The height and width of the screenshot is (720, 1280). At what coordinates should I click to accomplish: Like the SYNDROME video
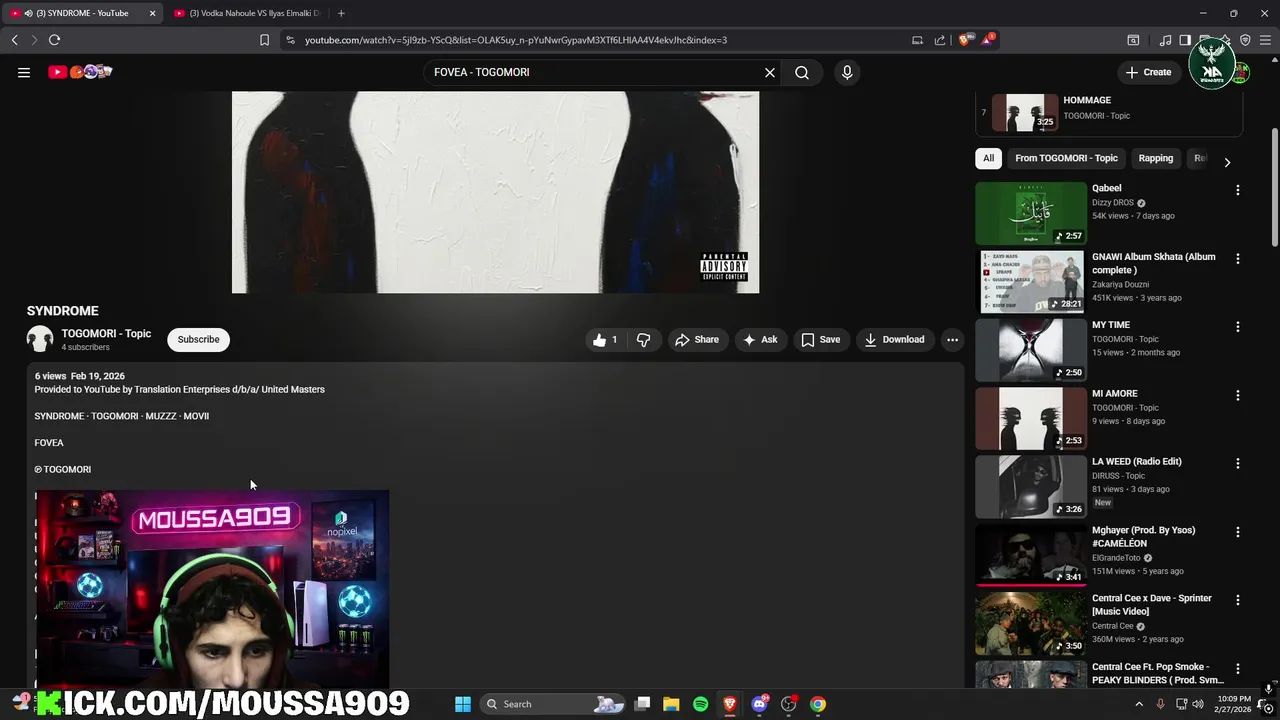tap(605, 340)
